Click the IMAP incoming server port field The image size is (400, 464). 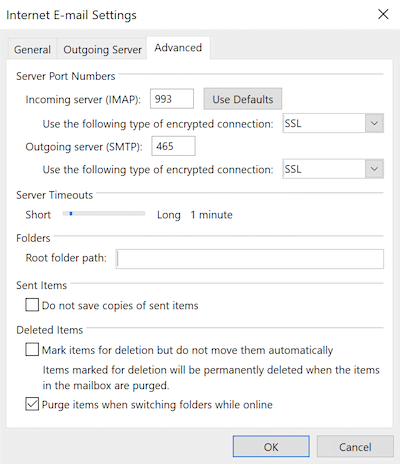tap(172, 99)
